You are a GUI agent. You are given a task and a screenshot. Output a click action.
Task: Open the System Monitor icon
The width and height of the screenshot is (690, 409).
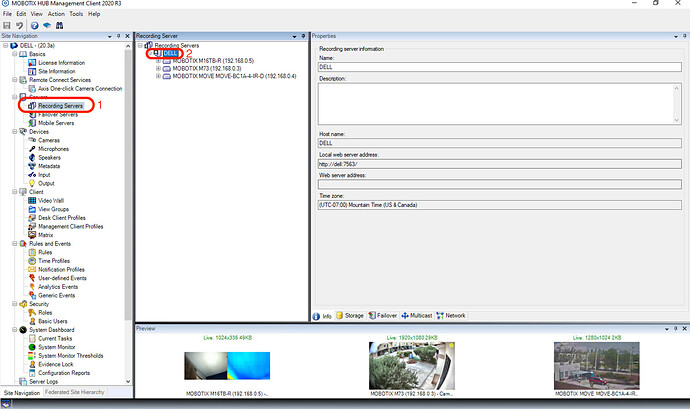pos(32,347)
